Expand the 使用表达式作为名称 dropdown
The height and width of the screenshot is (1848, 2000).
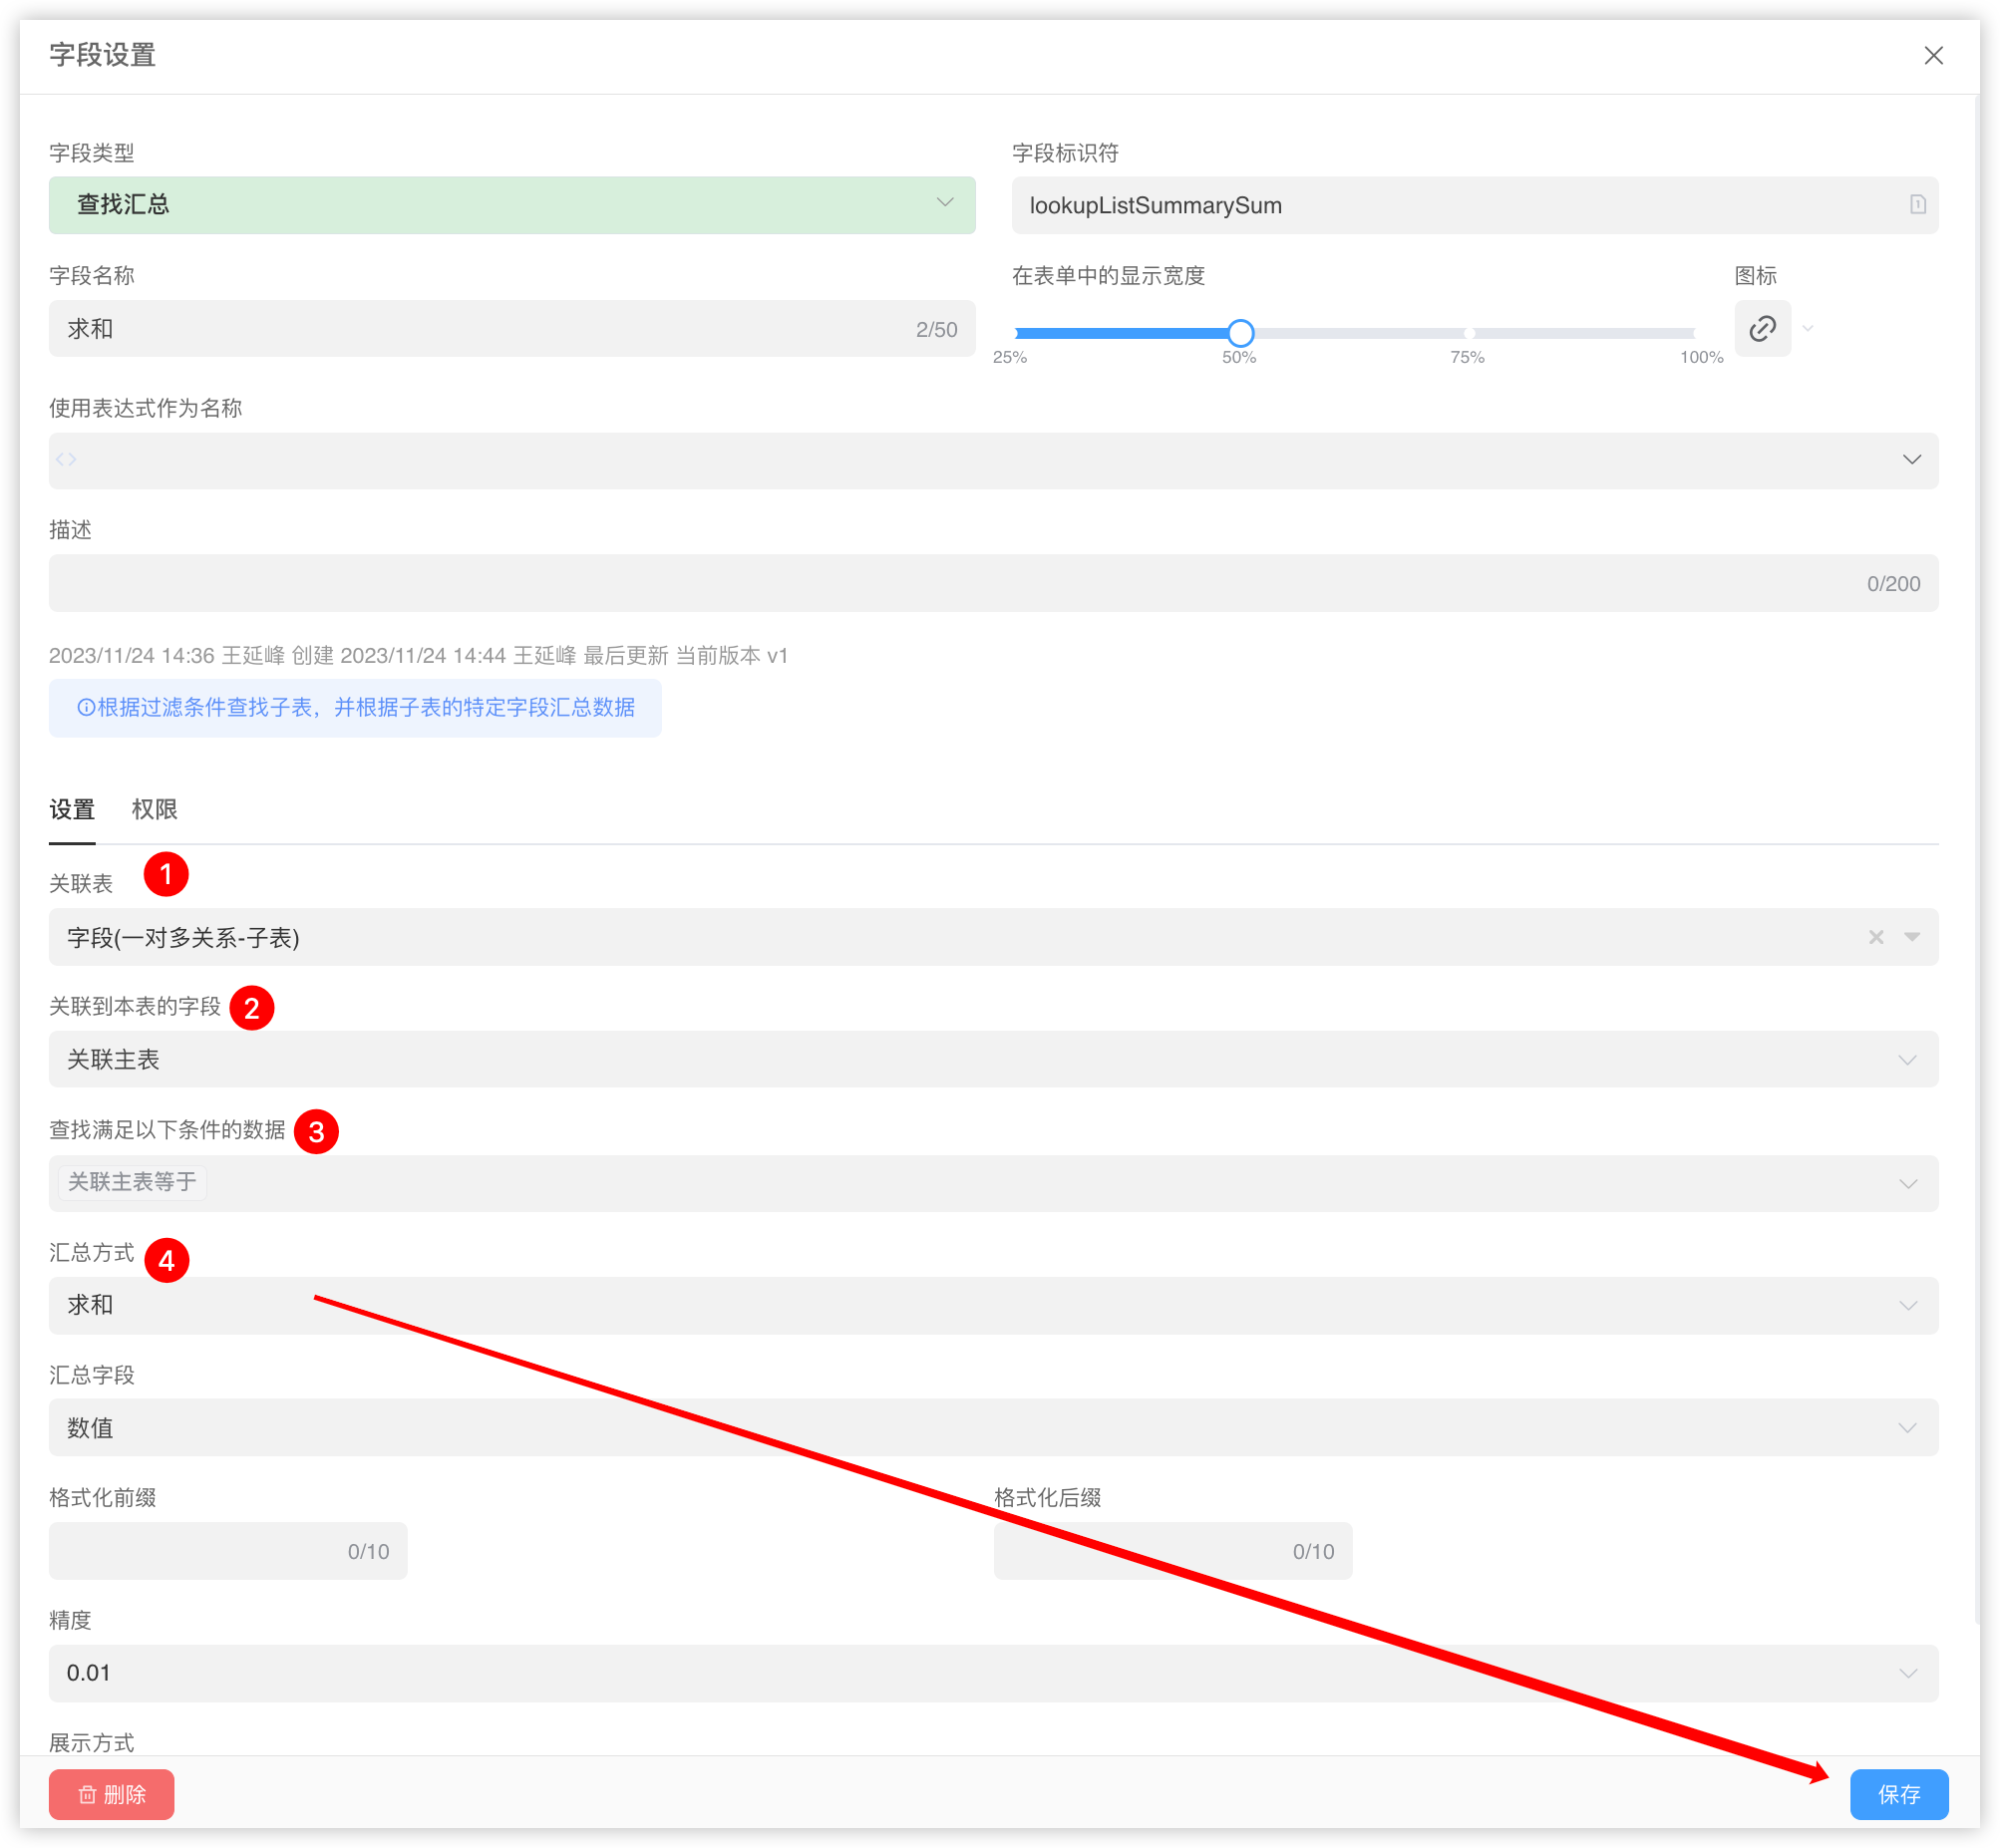[1911, 460]
